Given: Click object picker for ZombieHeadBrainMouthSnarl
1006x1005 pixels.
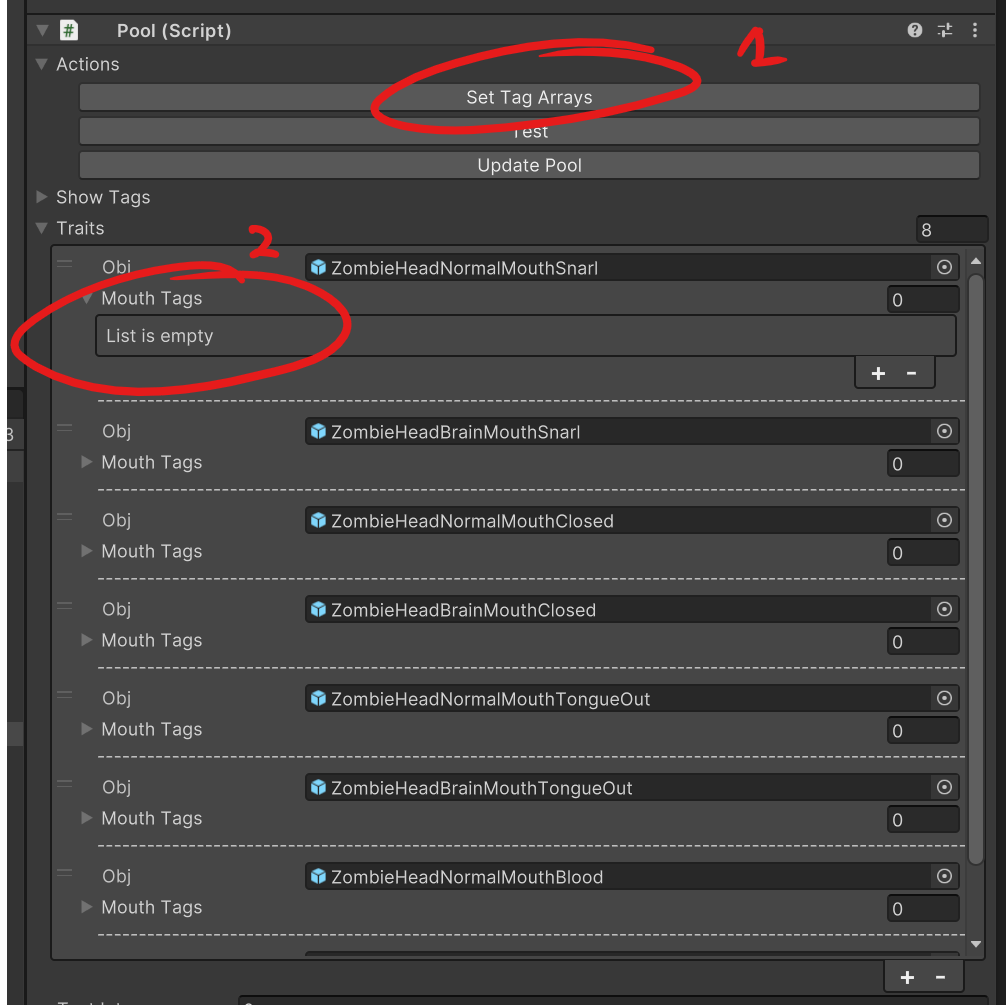Looking at the screenshot, I should pos(943,432).
